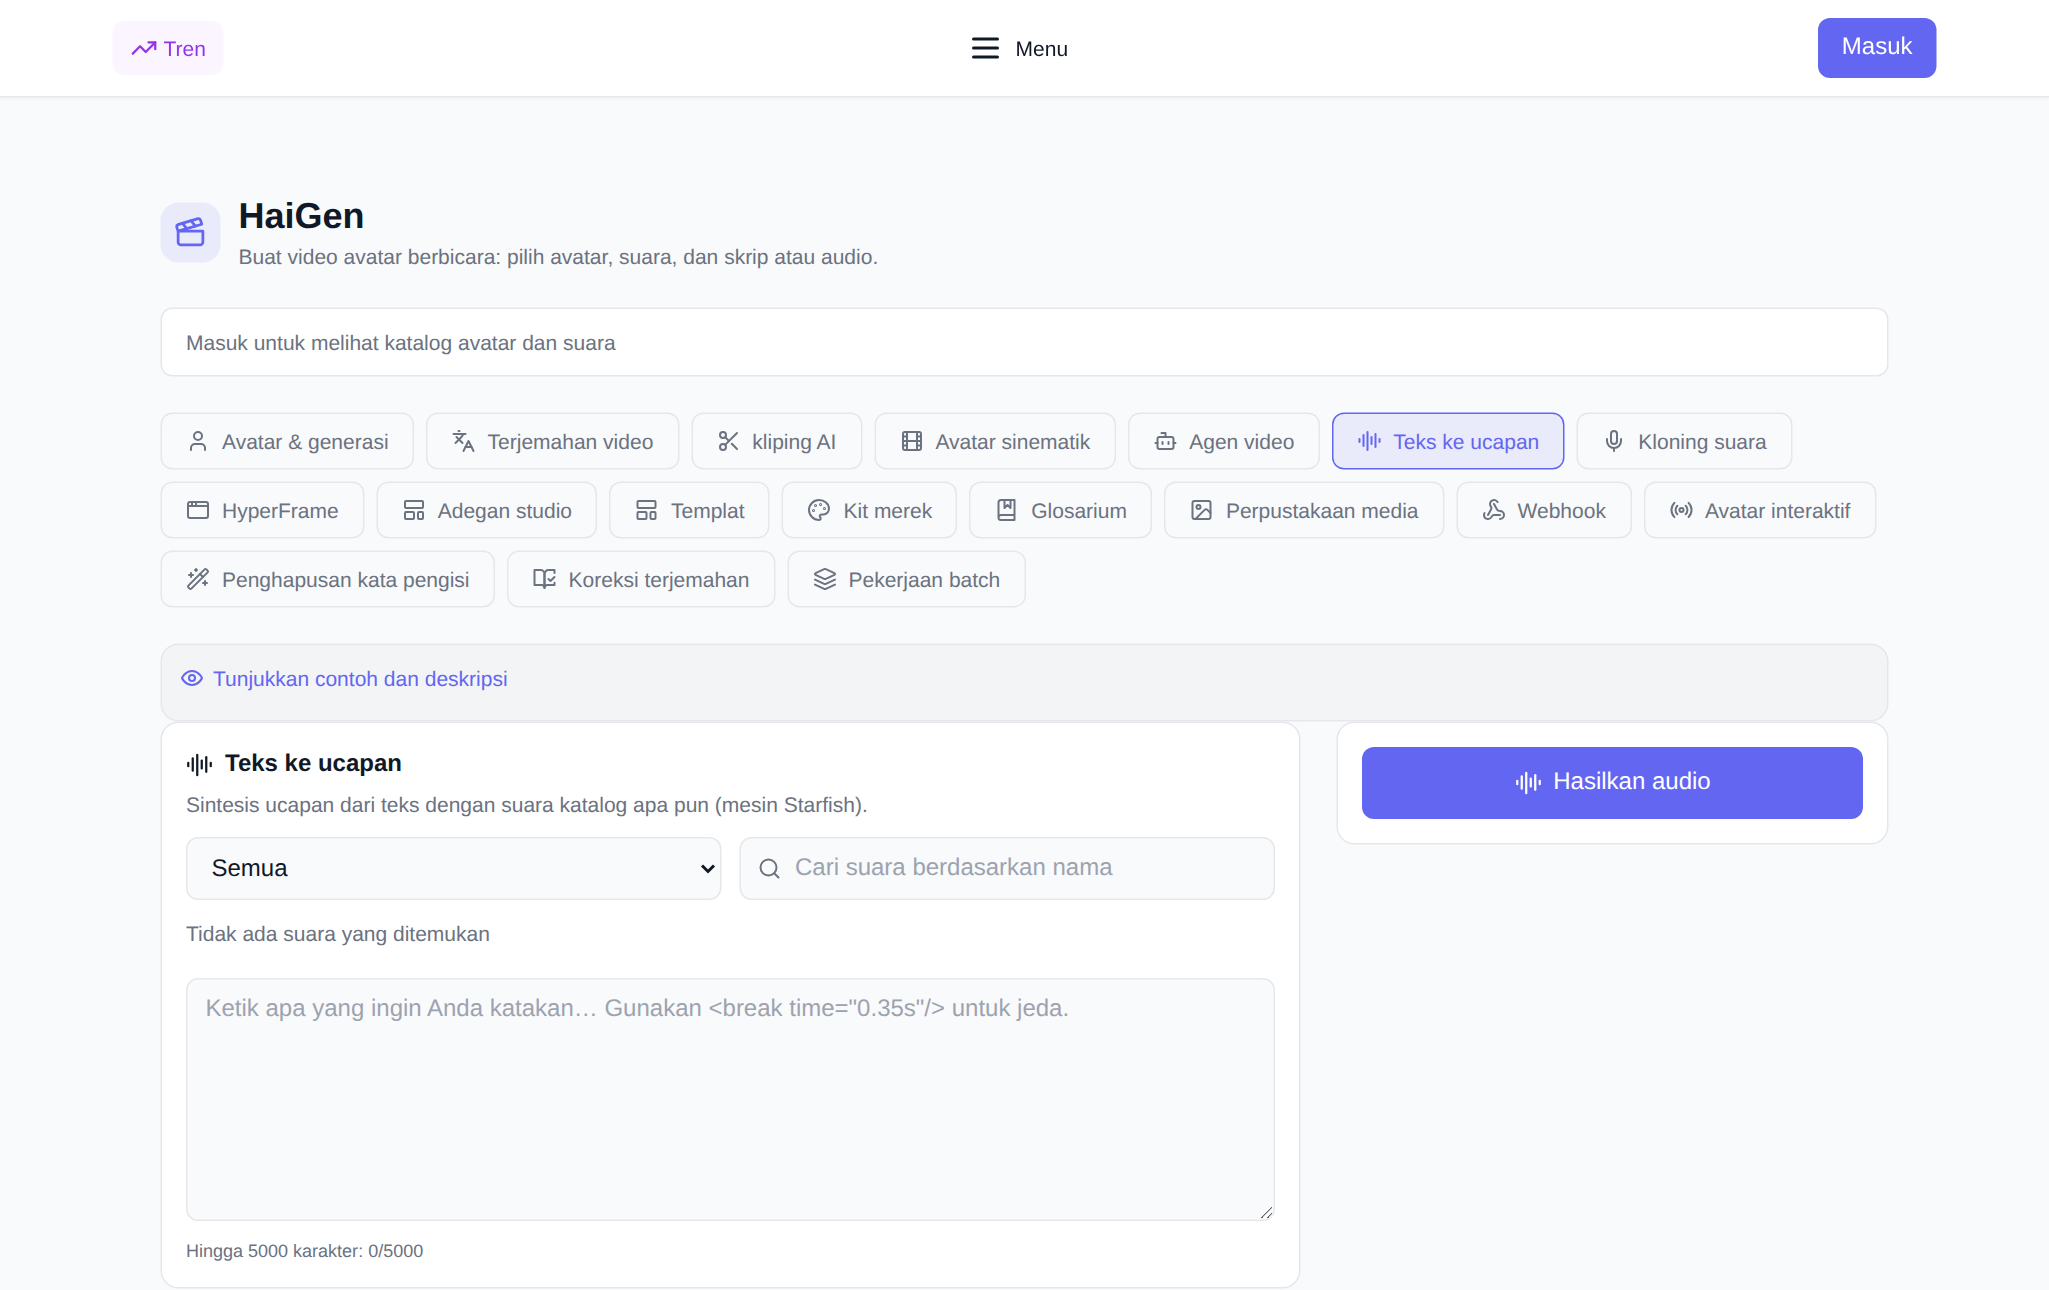This screenshot has width=2049, height=1290.
Task: Focus the Cari suara berdasarkan nama field
Action: (1007, 868)
